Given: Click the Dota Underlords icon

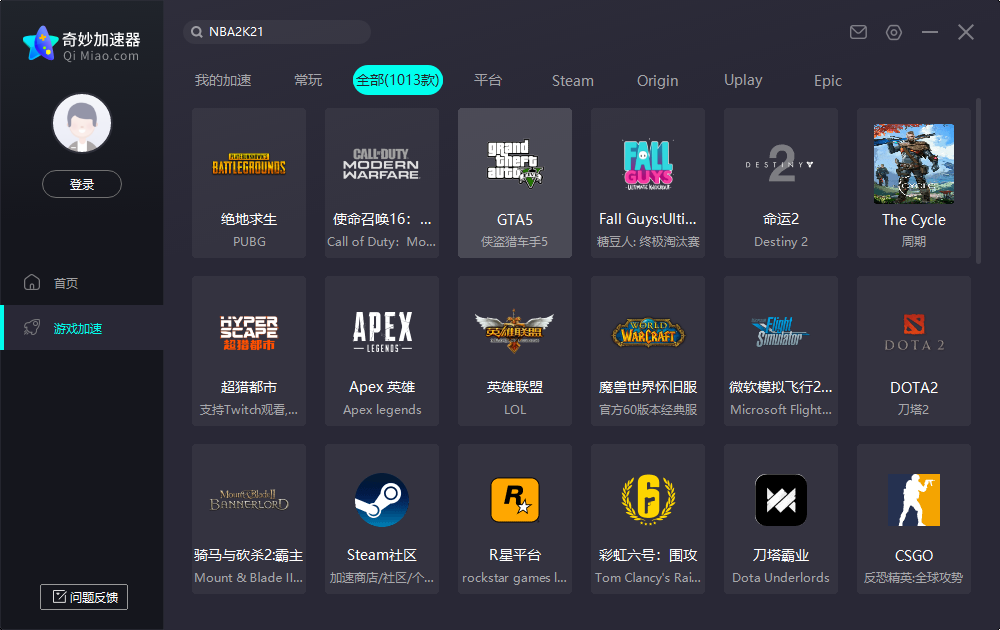Looking at the screenshot, I should tap(781, 500).
